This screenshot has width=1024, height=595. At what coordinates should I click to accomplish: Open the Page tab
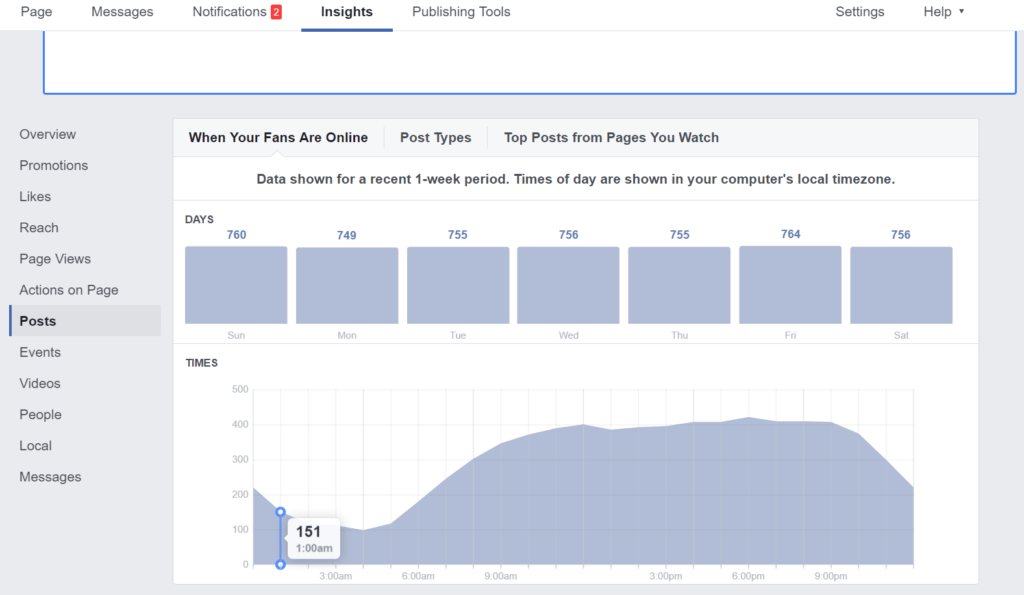point(36,12)
